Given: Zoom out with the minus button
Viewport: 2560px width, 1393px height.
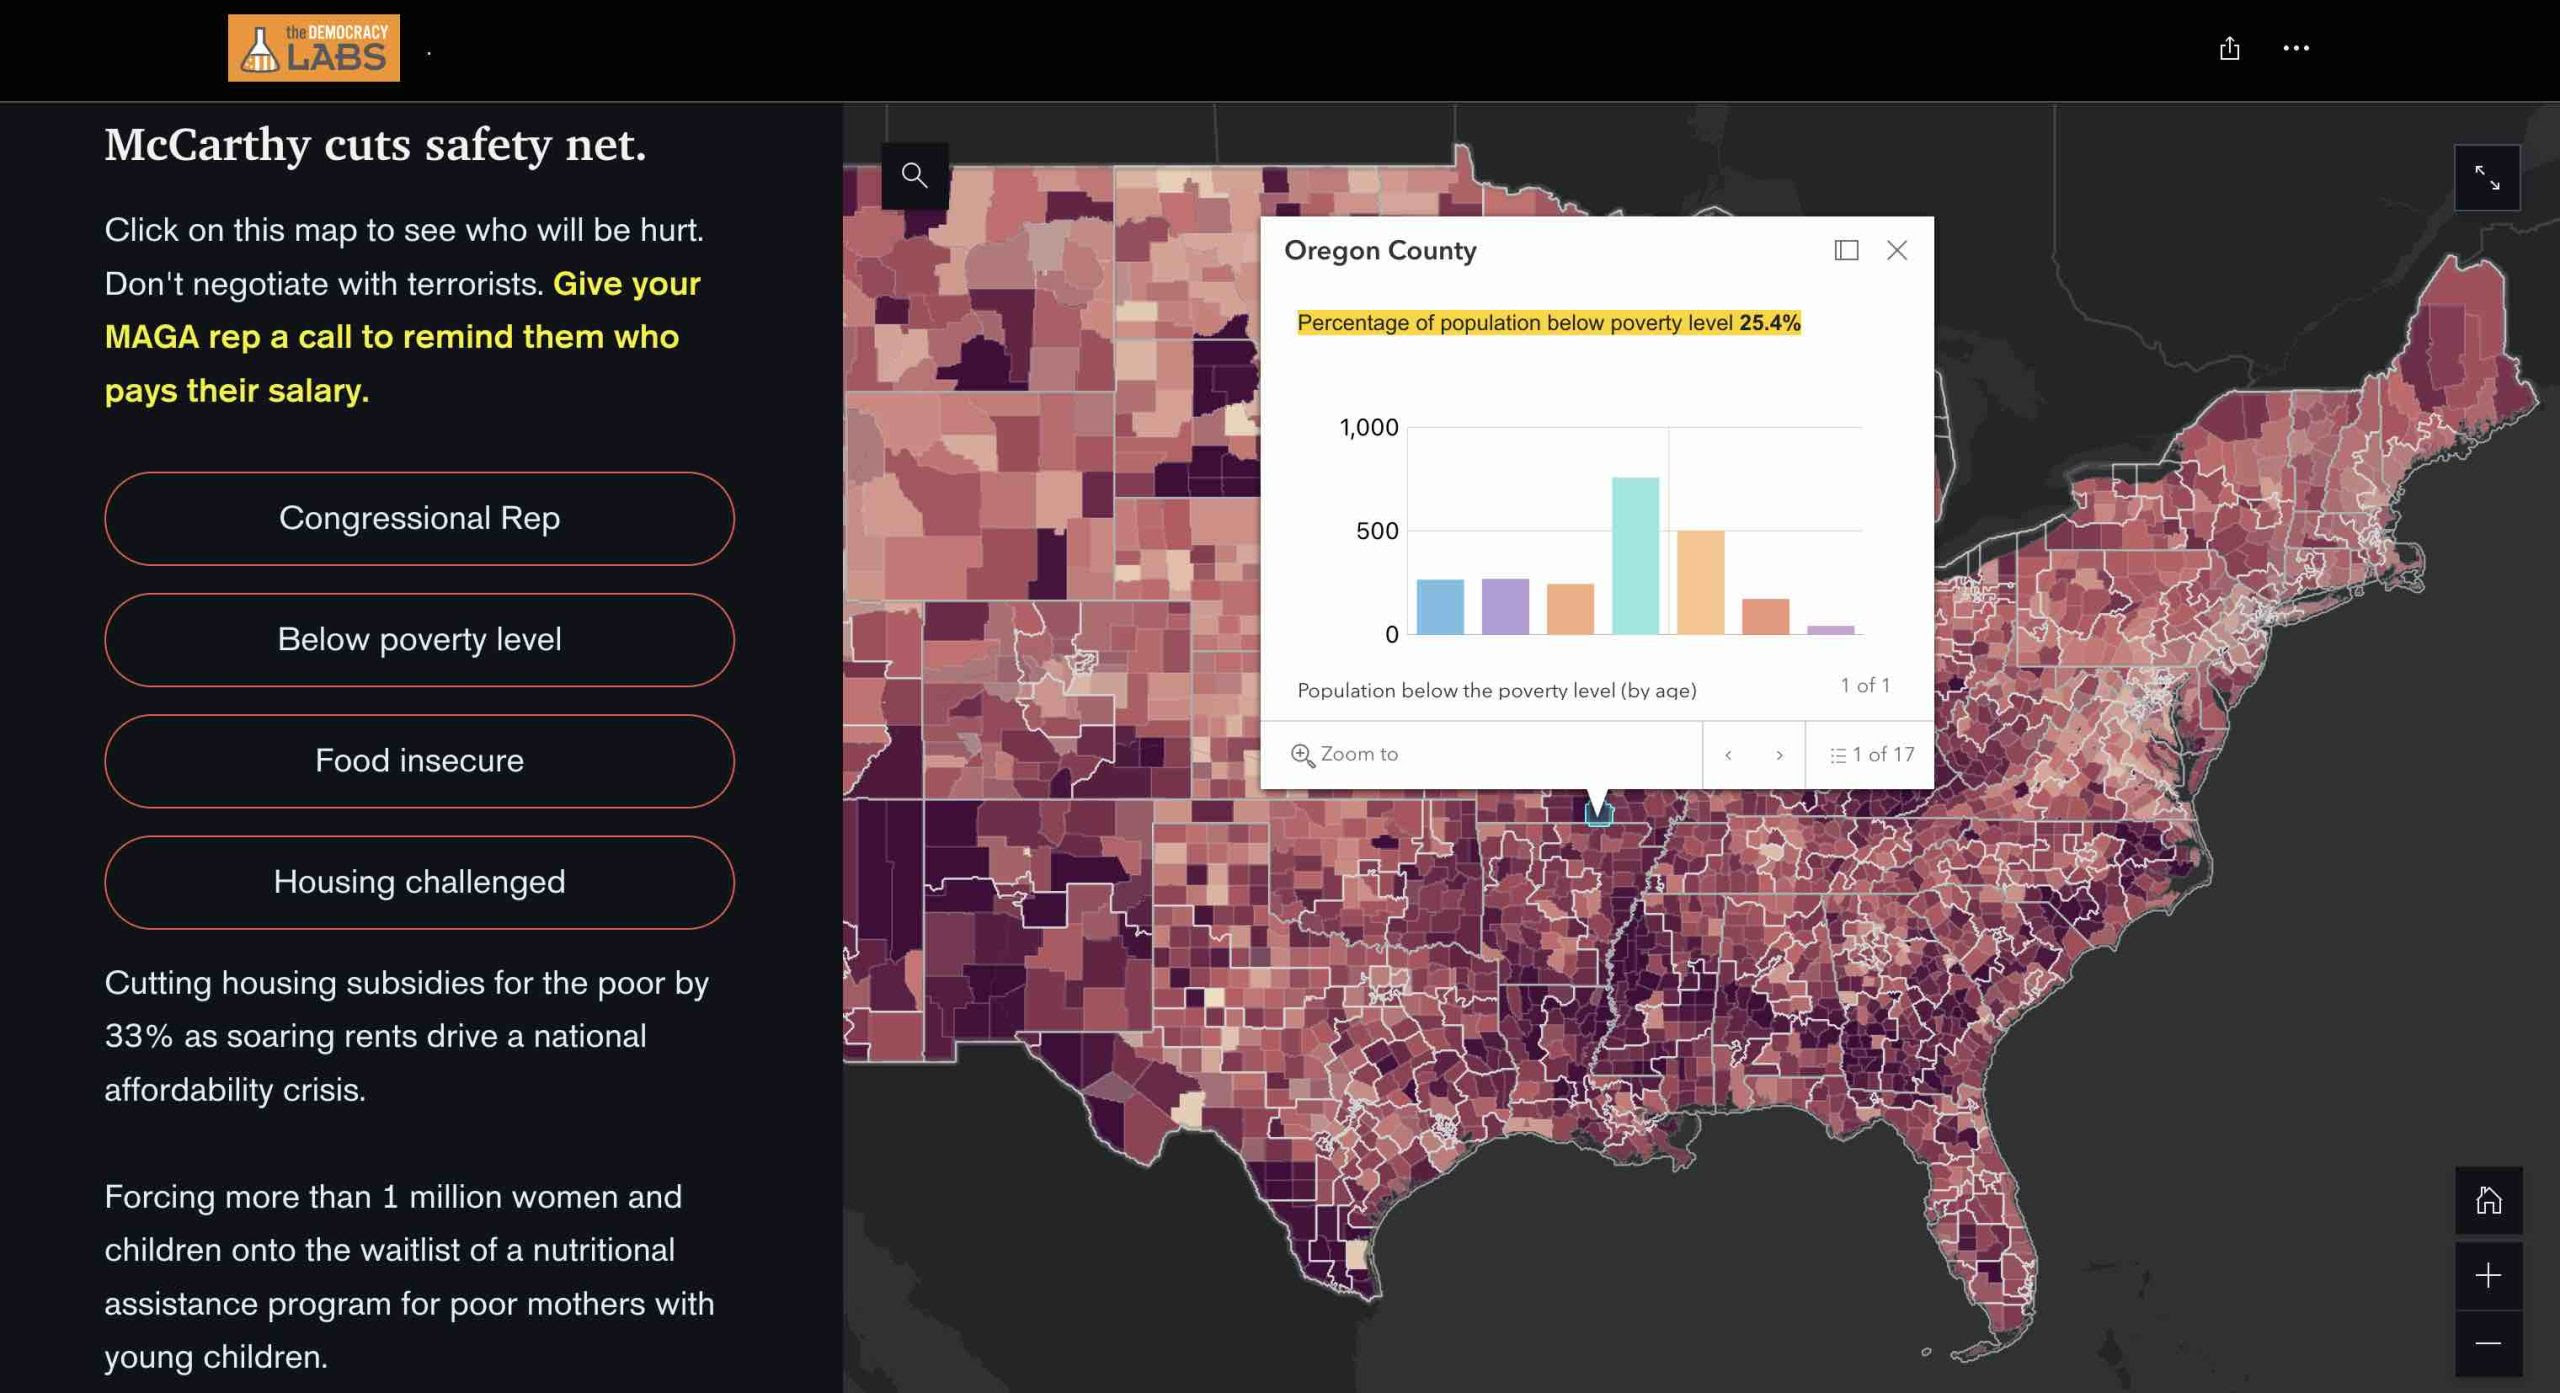Looking at the screenshot, I should [x=2488, y=1343].
